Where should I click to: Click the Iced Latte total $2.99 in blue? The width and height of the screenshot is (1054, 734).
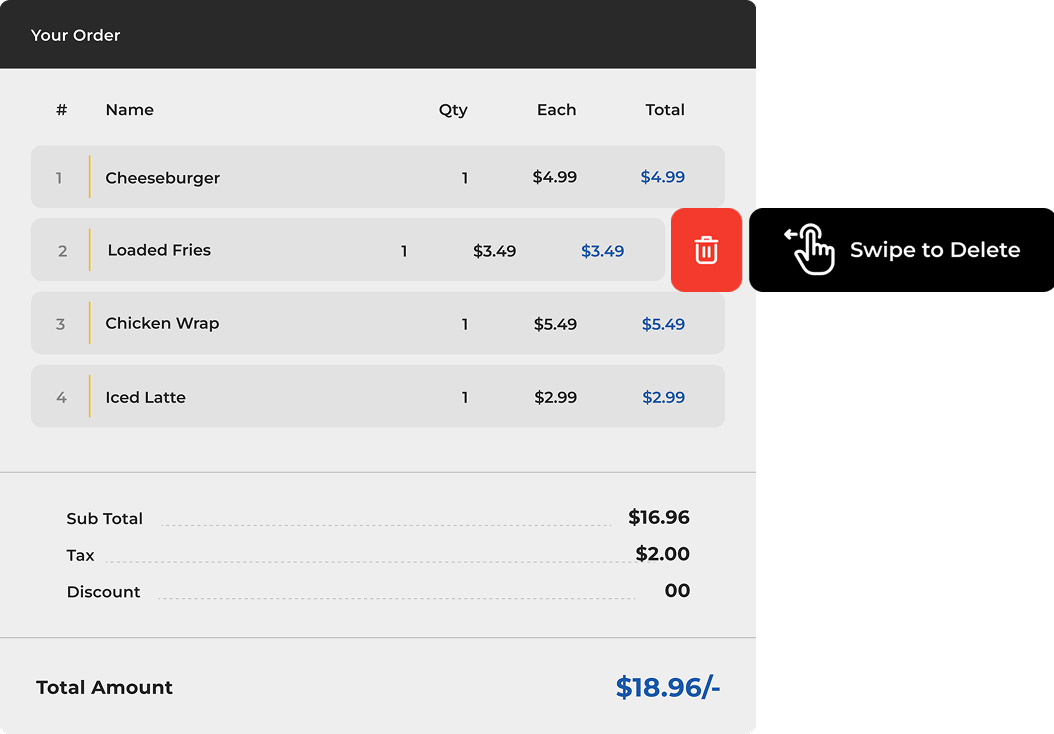point(663,397)
